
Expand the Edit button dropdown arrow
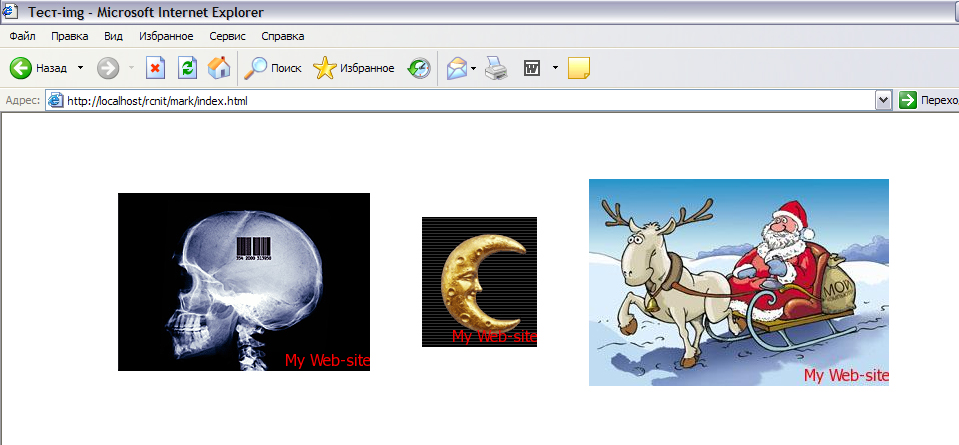555,67
